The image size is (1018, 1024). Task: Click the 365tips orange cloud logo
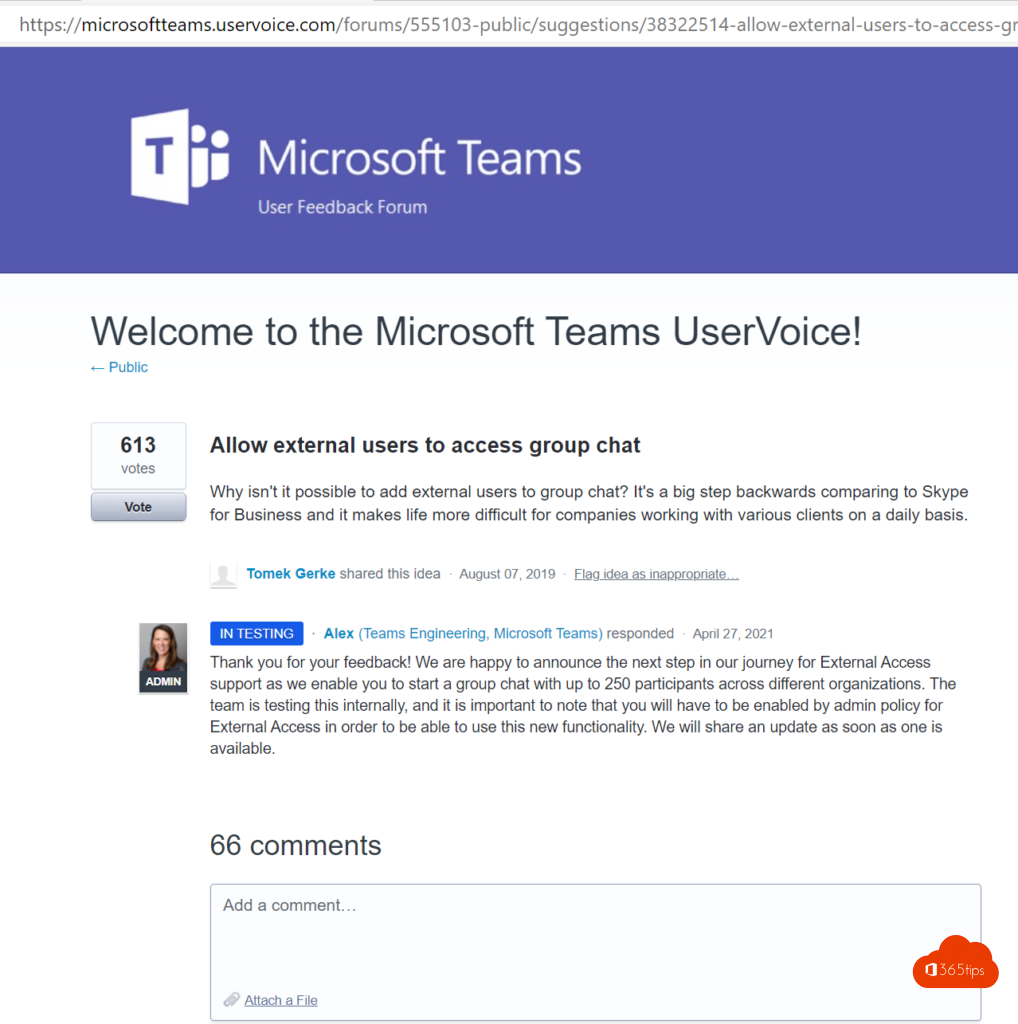tap(955, 964)
